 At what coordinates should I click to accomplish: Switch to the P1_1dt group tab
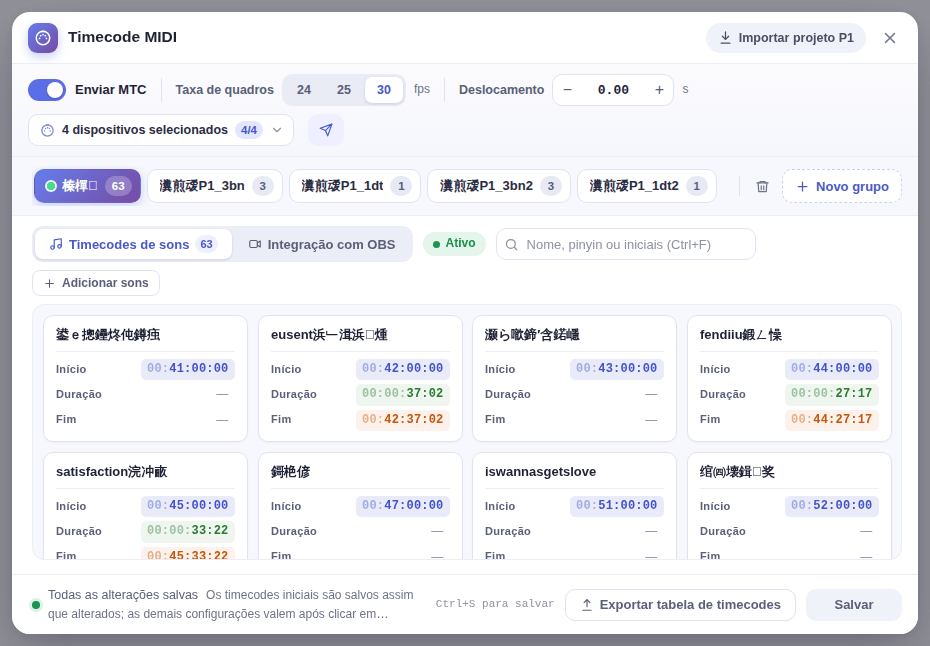click(355, 186)
